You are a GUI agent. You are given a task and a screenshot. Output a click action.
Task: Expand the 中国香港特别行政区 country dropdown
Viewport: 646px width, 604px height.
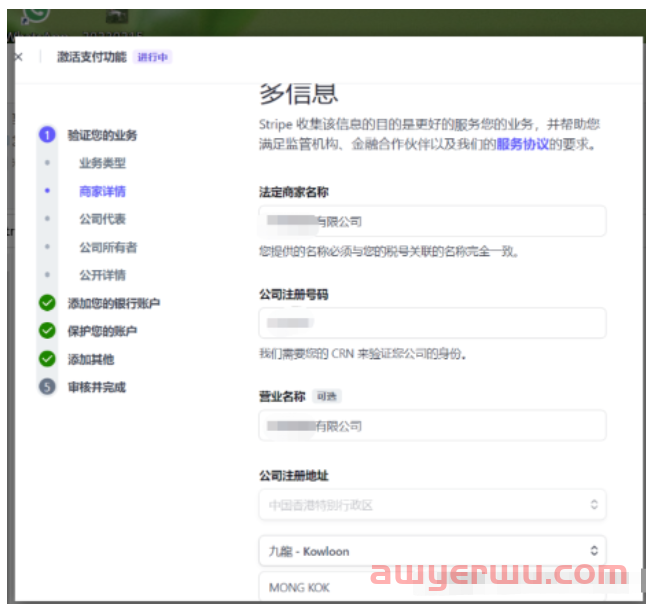click(x=432, y=505)
